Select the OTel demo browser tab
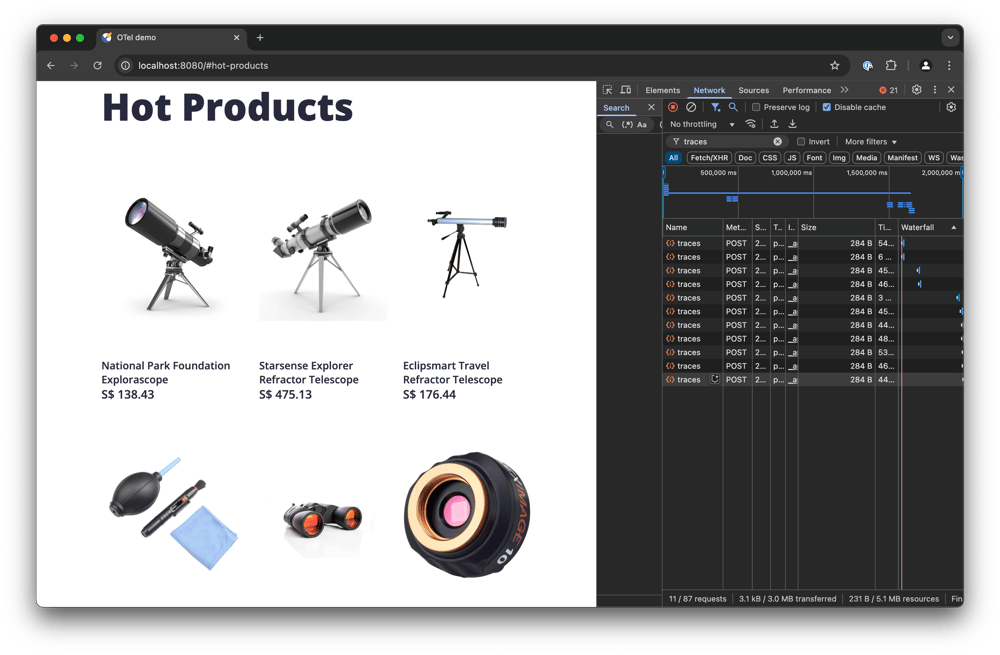This screenshot has height=655, width=1000. (170, 38)
